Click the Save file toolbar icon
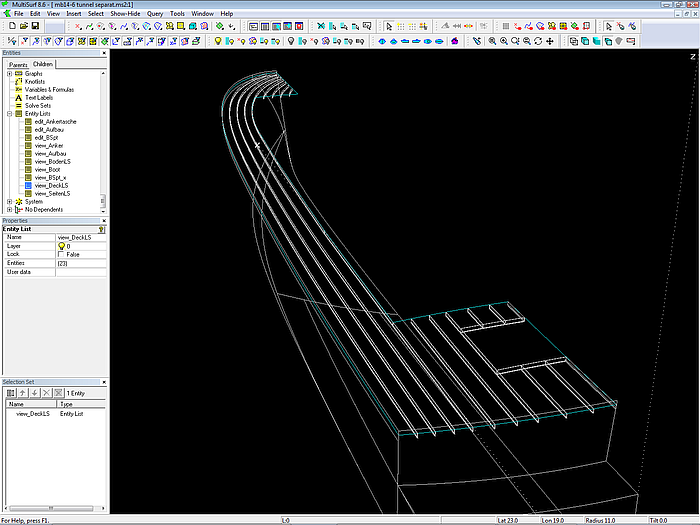The height and width of the screenshot is (525, 700). (35, 26)
